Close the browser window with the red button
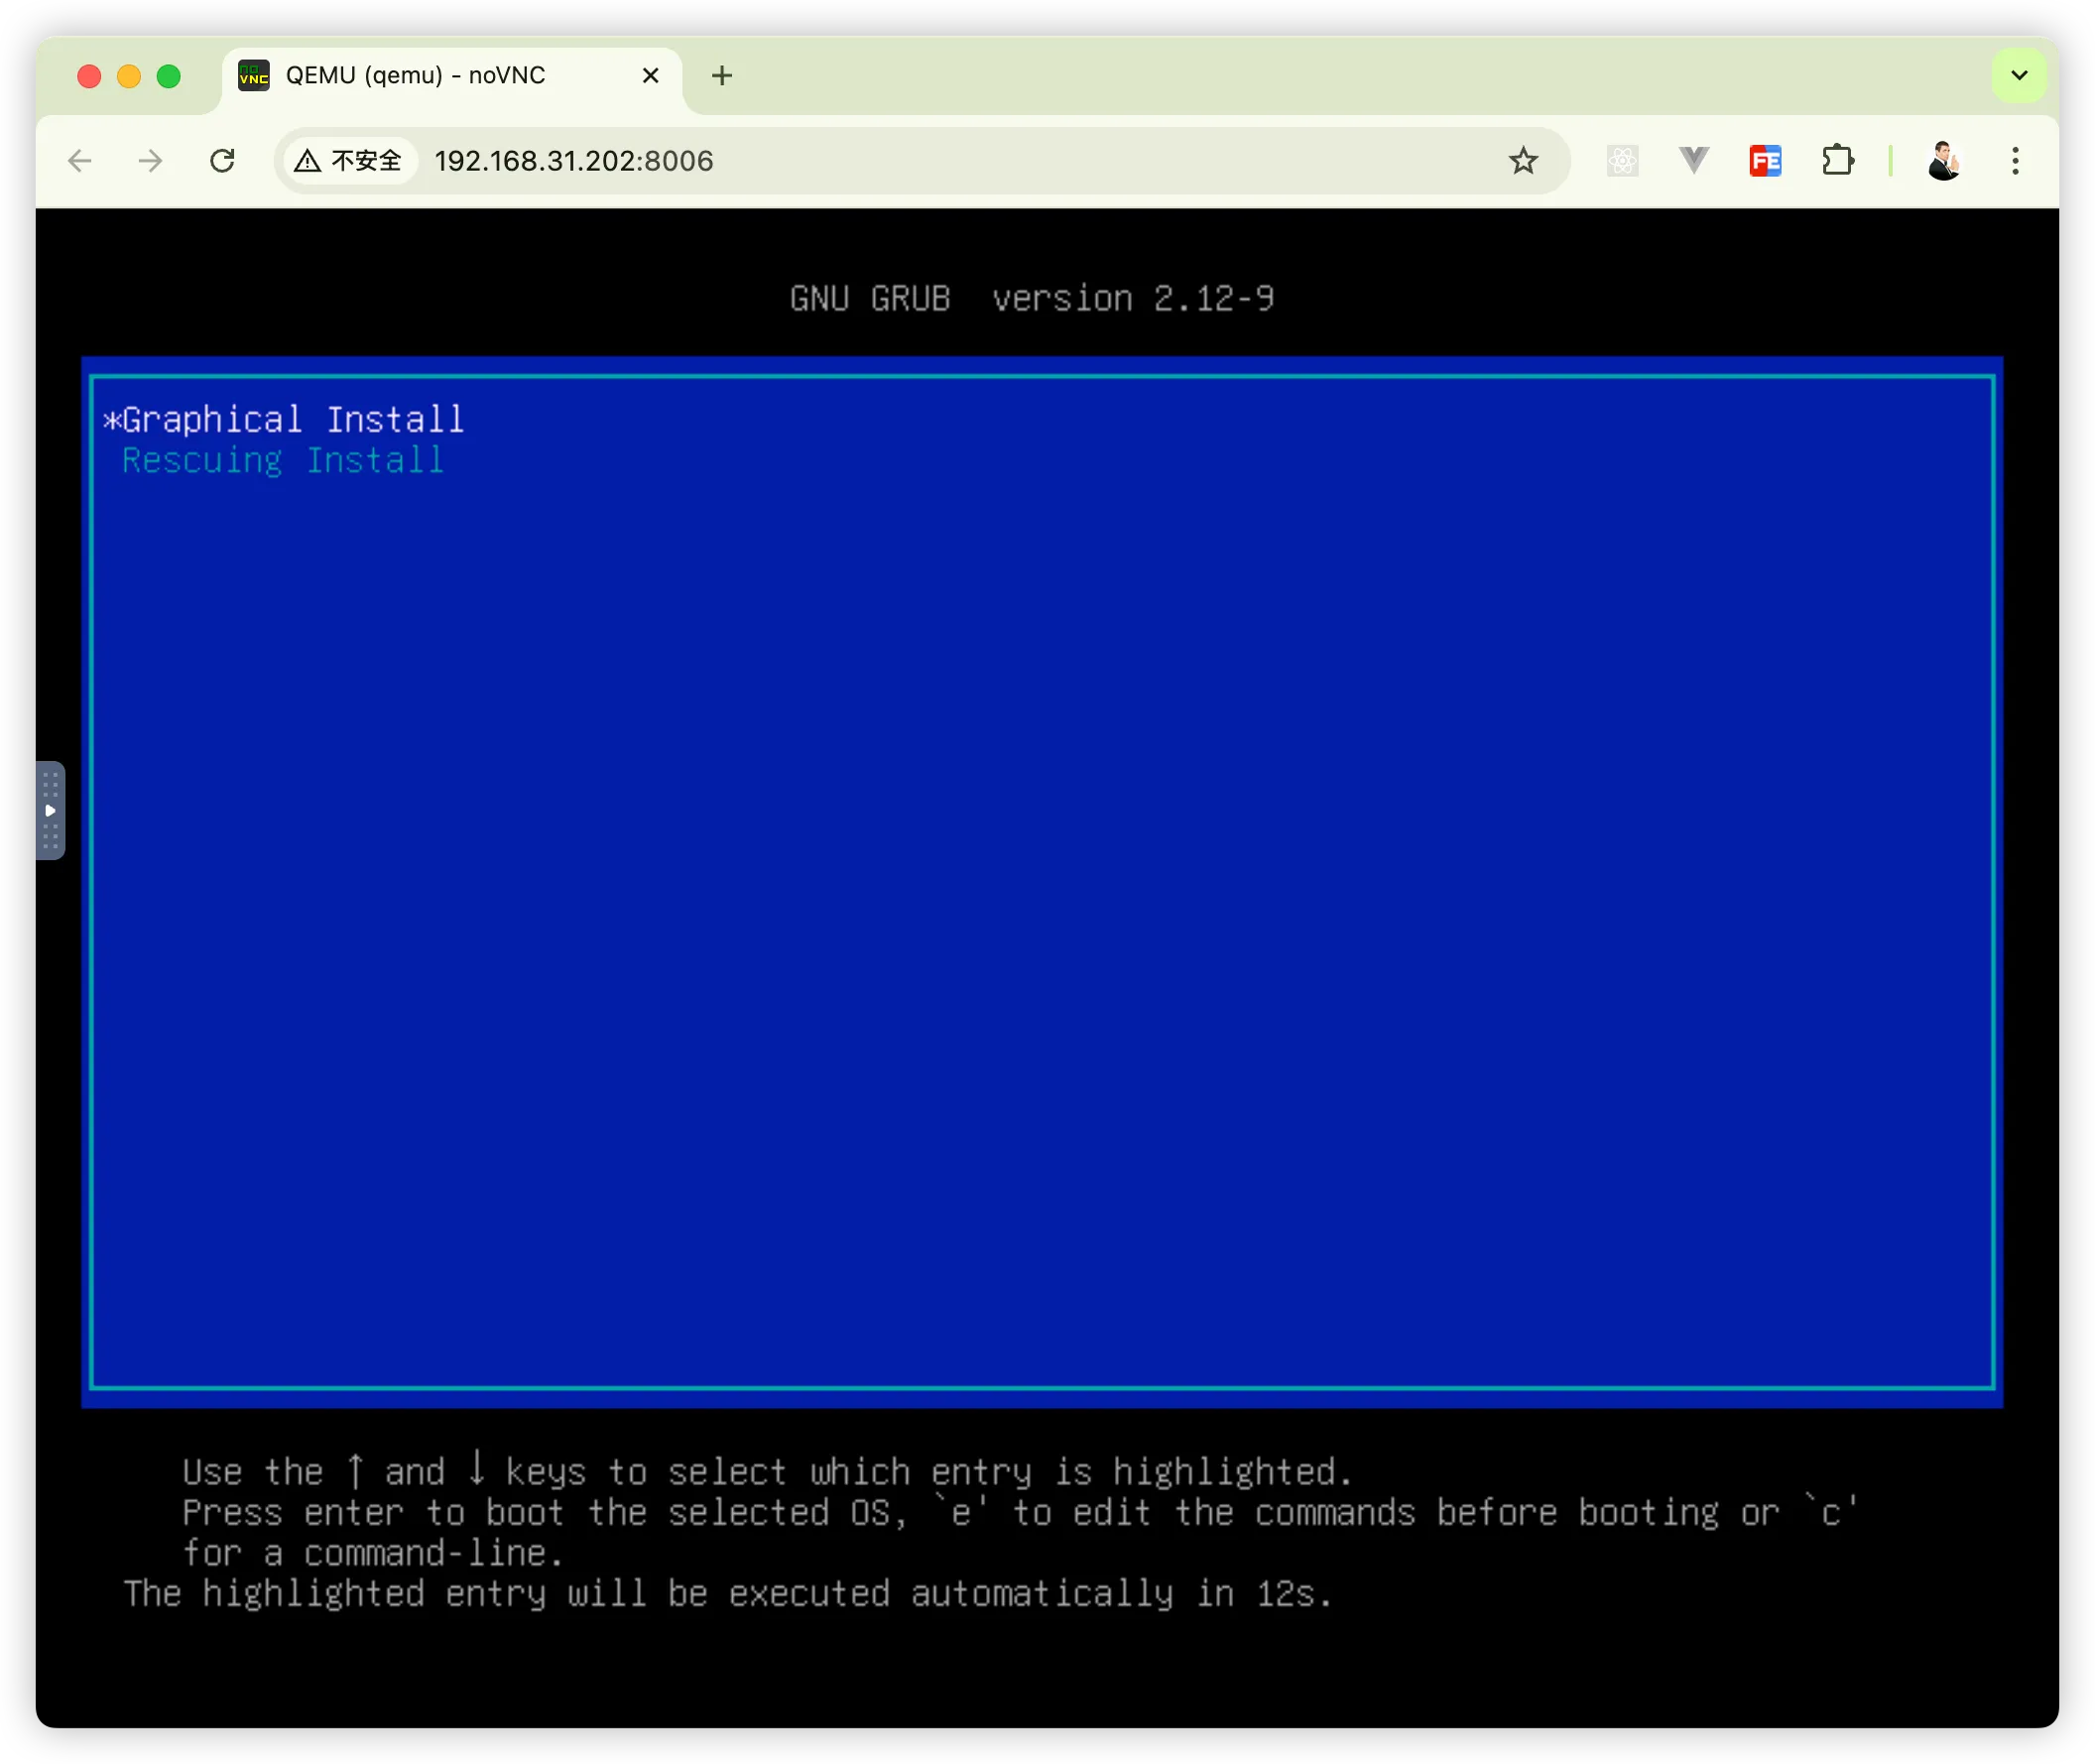The height and width of the screenshot is (1764, 2095). click(89, 76)
